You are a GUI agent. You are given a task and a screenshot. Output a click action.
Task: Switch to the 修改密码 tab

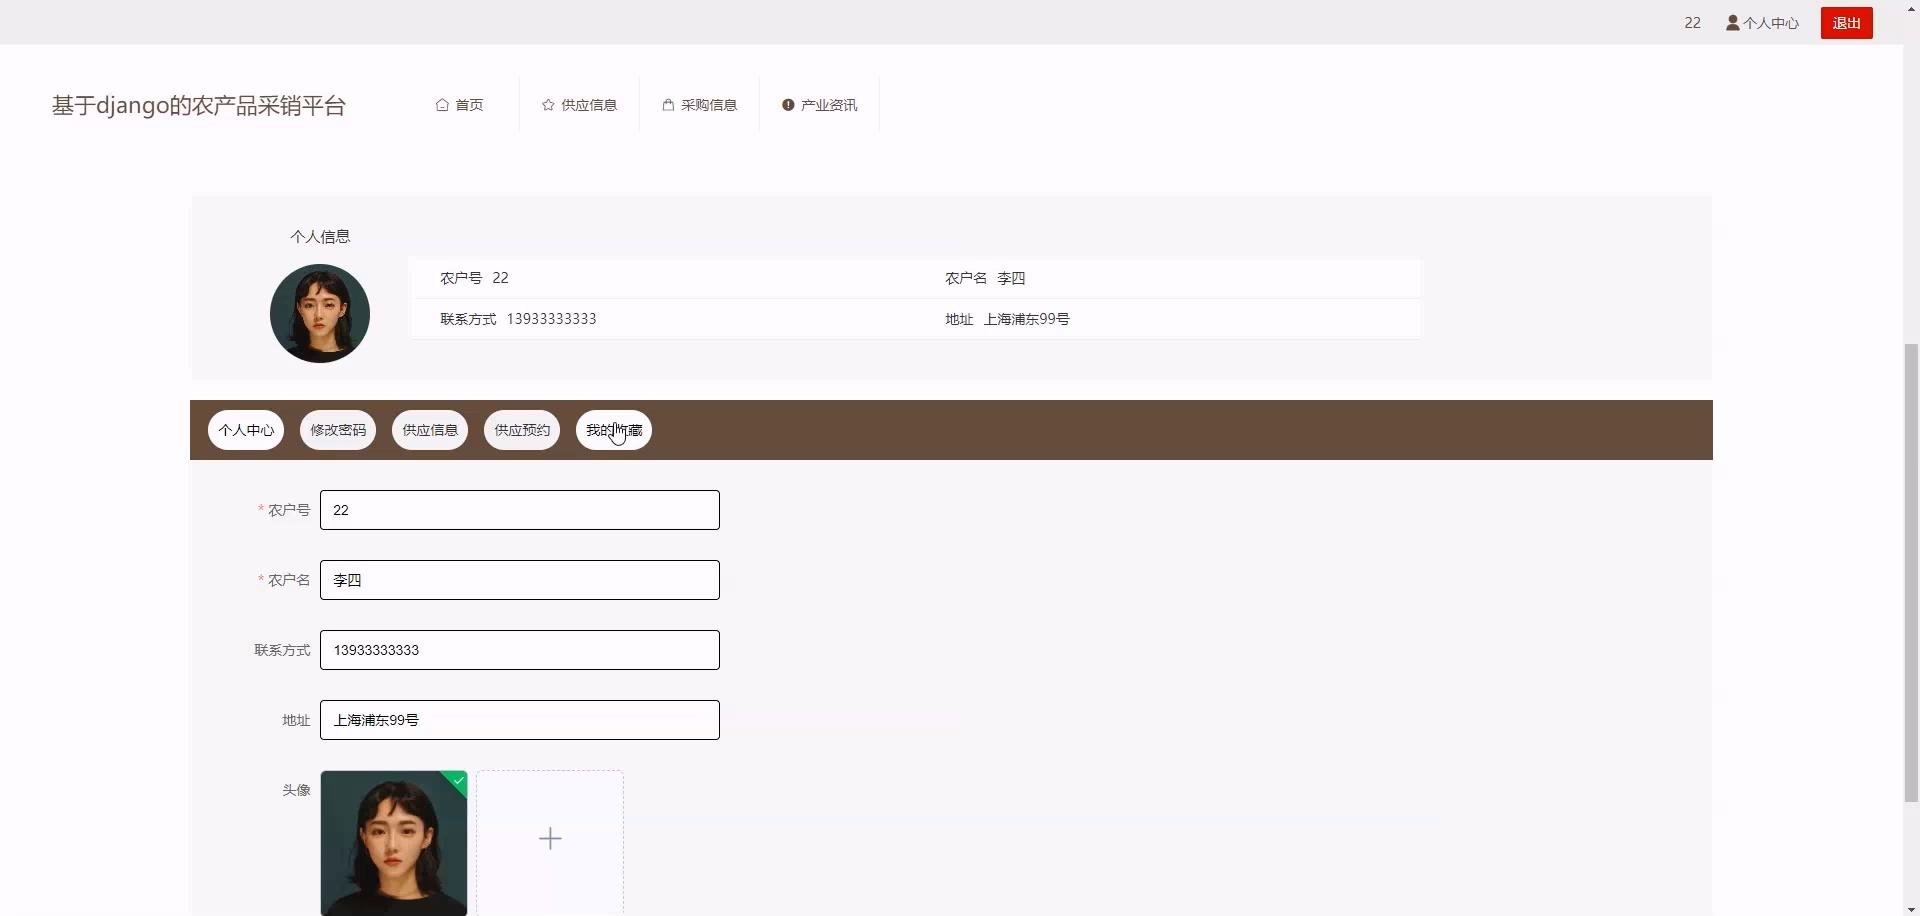(338, 430)
